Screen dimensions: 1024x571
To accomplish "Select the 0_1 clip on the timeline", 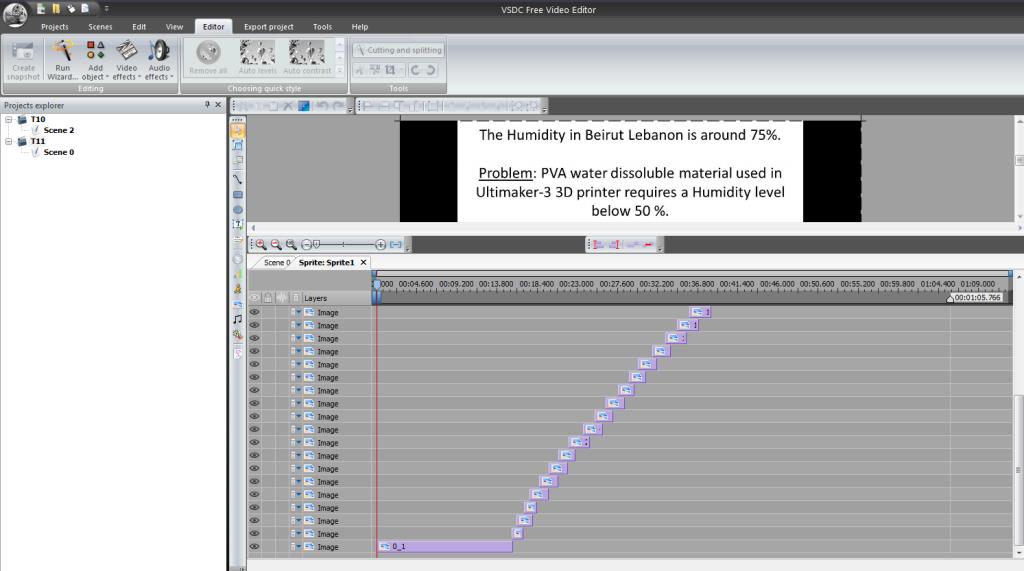I will [x=445, y=547].
